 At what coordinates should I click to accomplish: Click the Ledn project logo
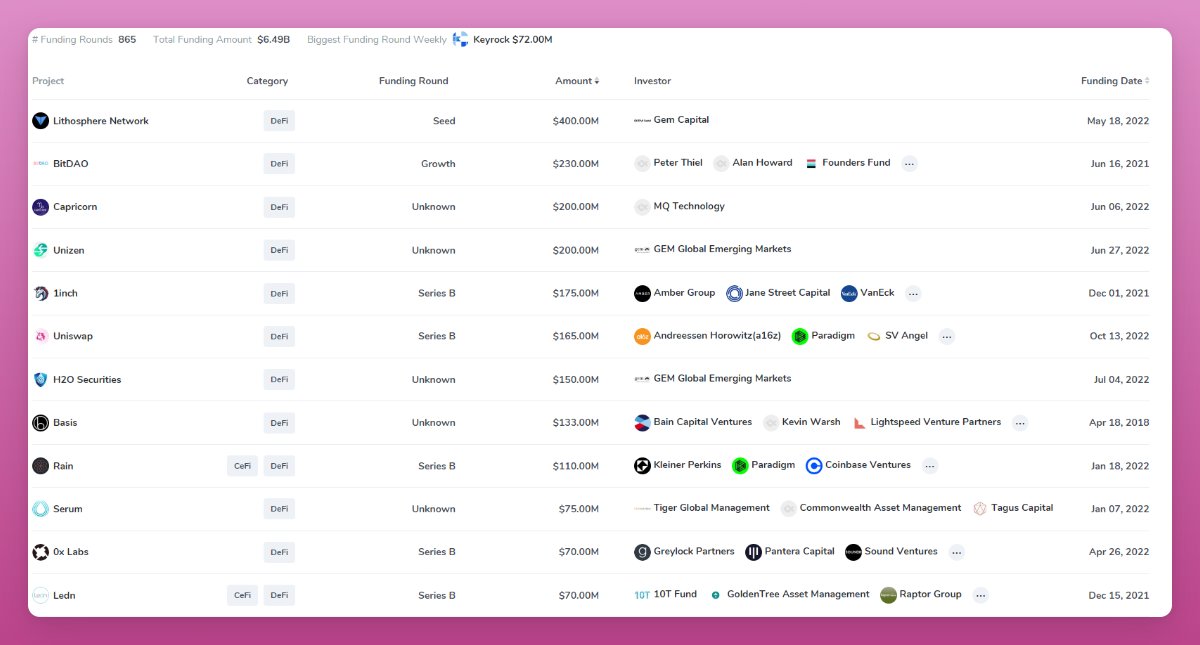[40, 595]
